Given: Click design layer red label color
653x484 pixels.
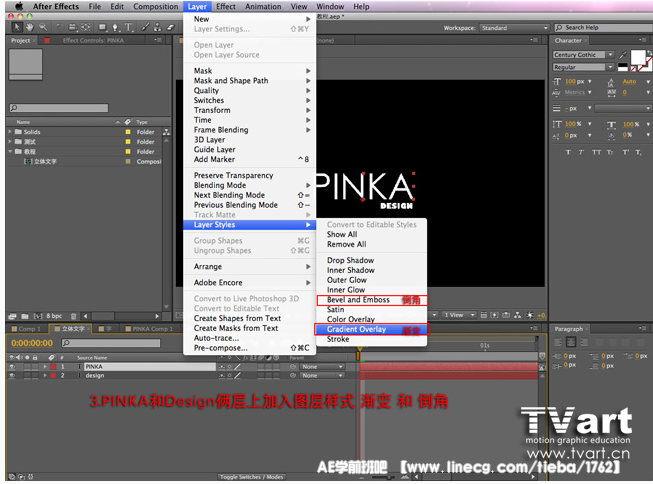Looking at the screenshot, I should (x=53, y=376).
